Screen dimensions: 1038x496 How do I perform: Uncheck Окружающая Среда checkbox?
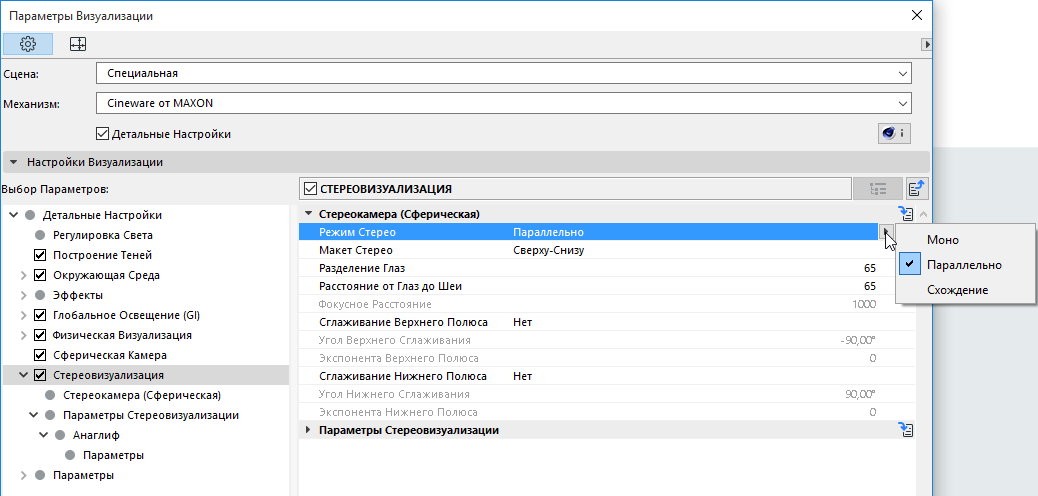[40, 275]
